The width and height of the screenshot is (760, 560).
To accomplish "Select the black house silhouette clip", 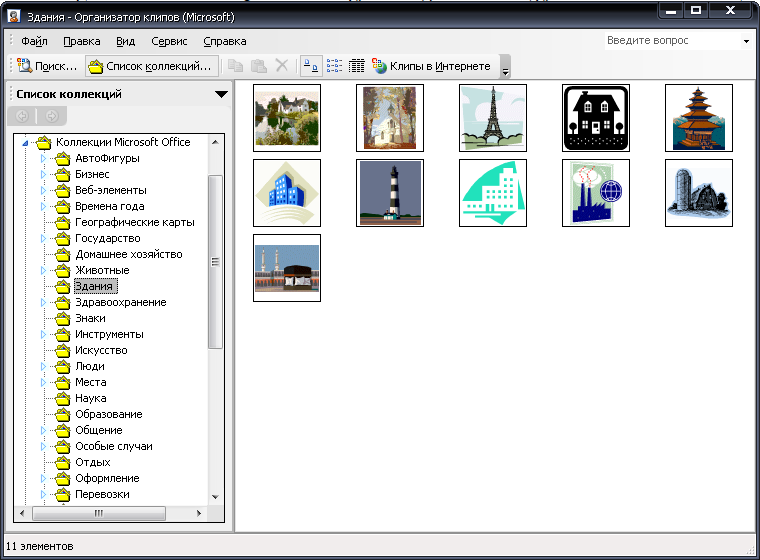I will tap(596, 118).
